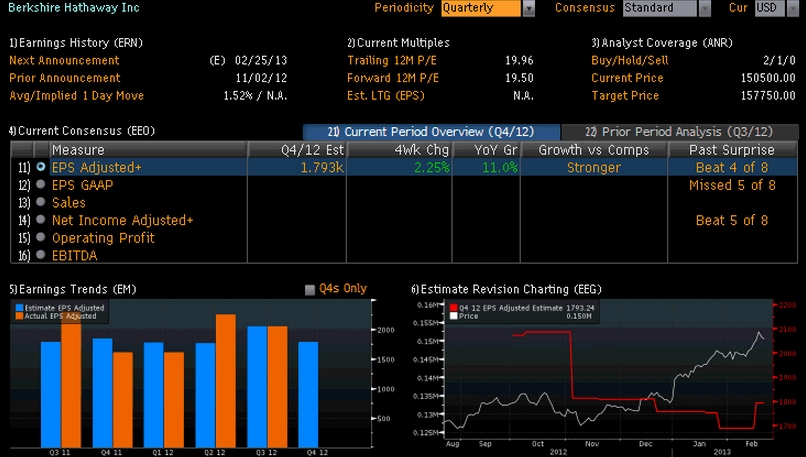This screenshot has height=457, width=806.
Task: Click the Forward 12M P/E value 19.50
Action: pos(519,78)
